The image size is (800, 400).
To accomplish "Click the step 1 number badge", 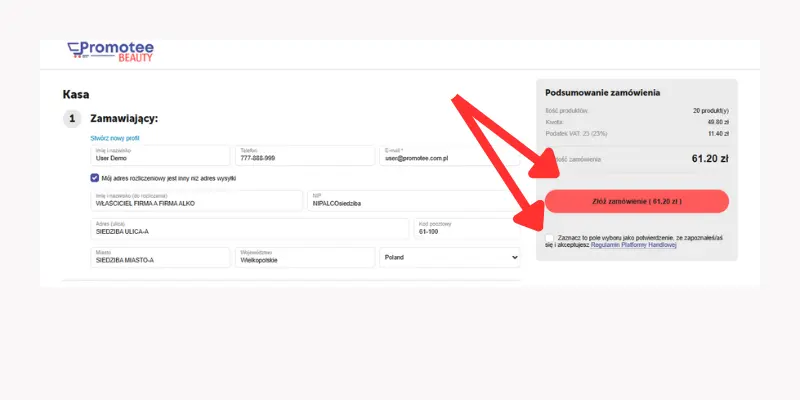I will (71, 119).
